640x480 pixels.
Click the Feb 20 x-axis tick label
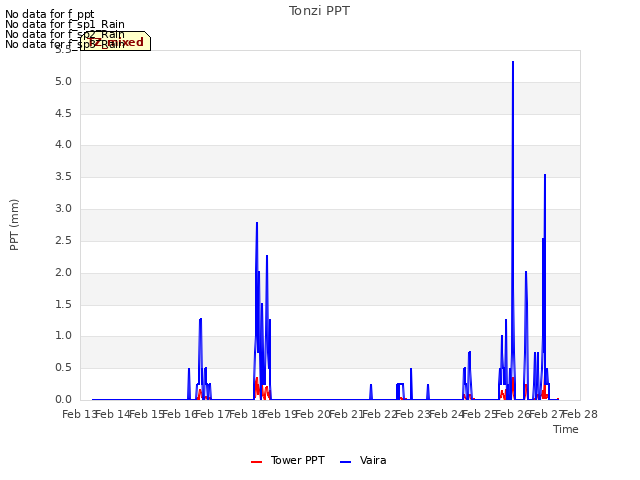point(313,414)
